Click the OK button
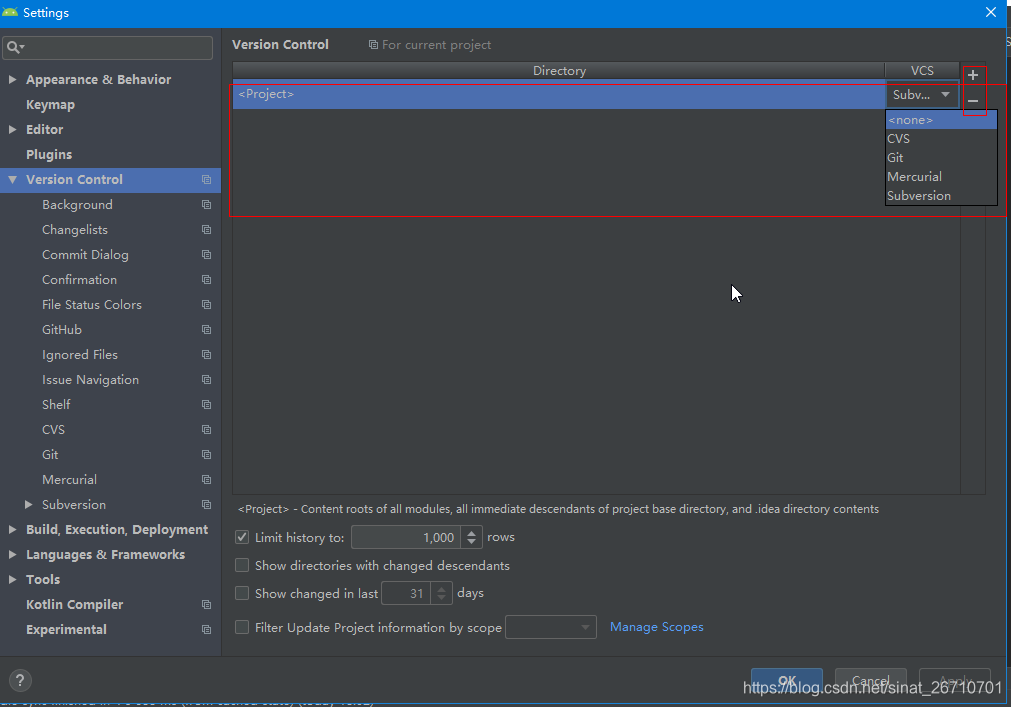This screenshot has height=707, width=1011. click(x=787, y=681)
